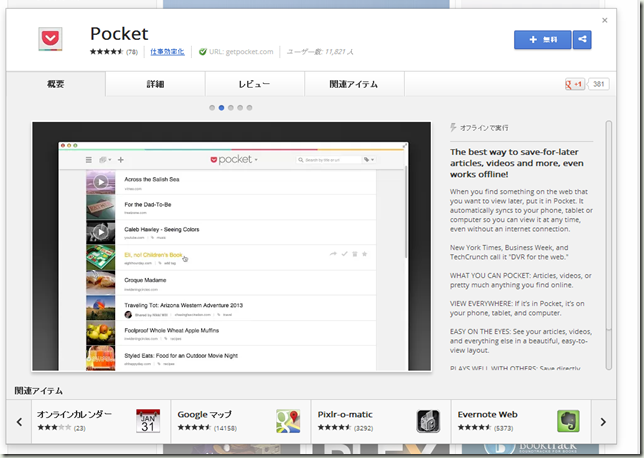Open the tag filter dropdown in Pocket preview toolbar
Screen dimensions: 644x458
click(x=105, y=160)
